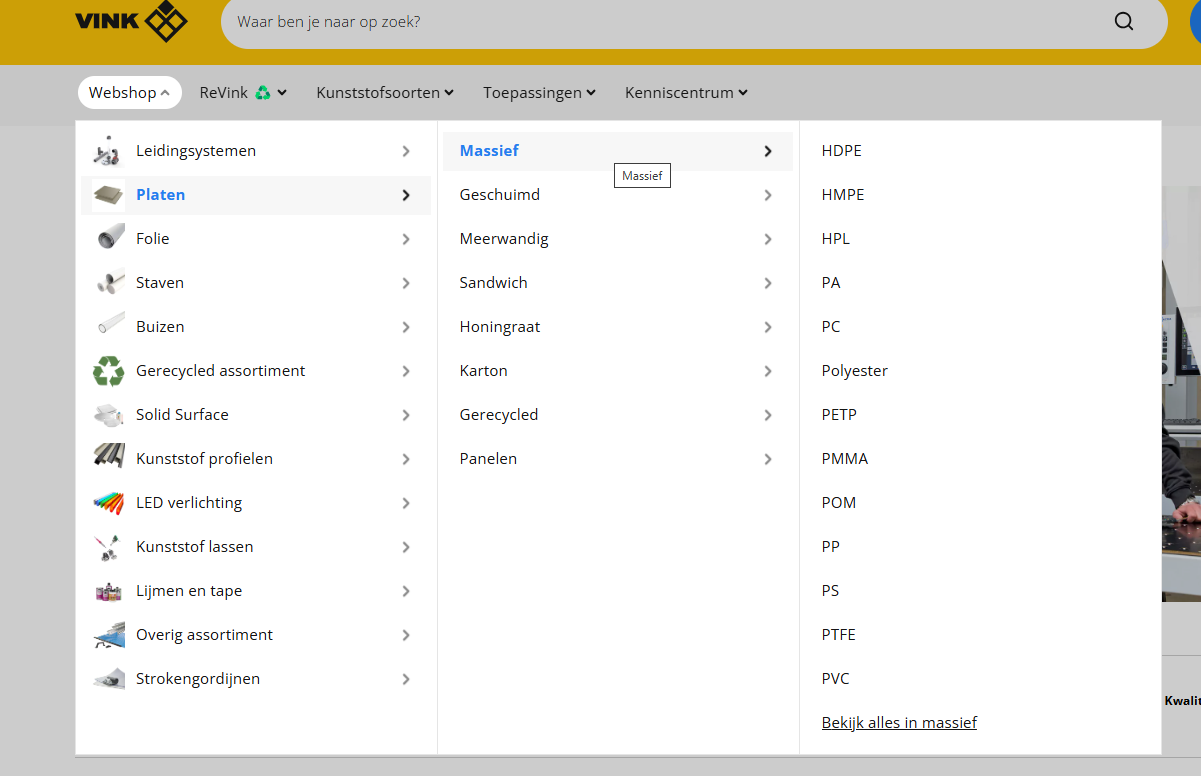Screen dimensions: 1201x776
Task: Click the Bekijk alles in massief link
Action: tap(899, 723)
